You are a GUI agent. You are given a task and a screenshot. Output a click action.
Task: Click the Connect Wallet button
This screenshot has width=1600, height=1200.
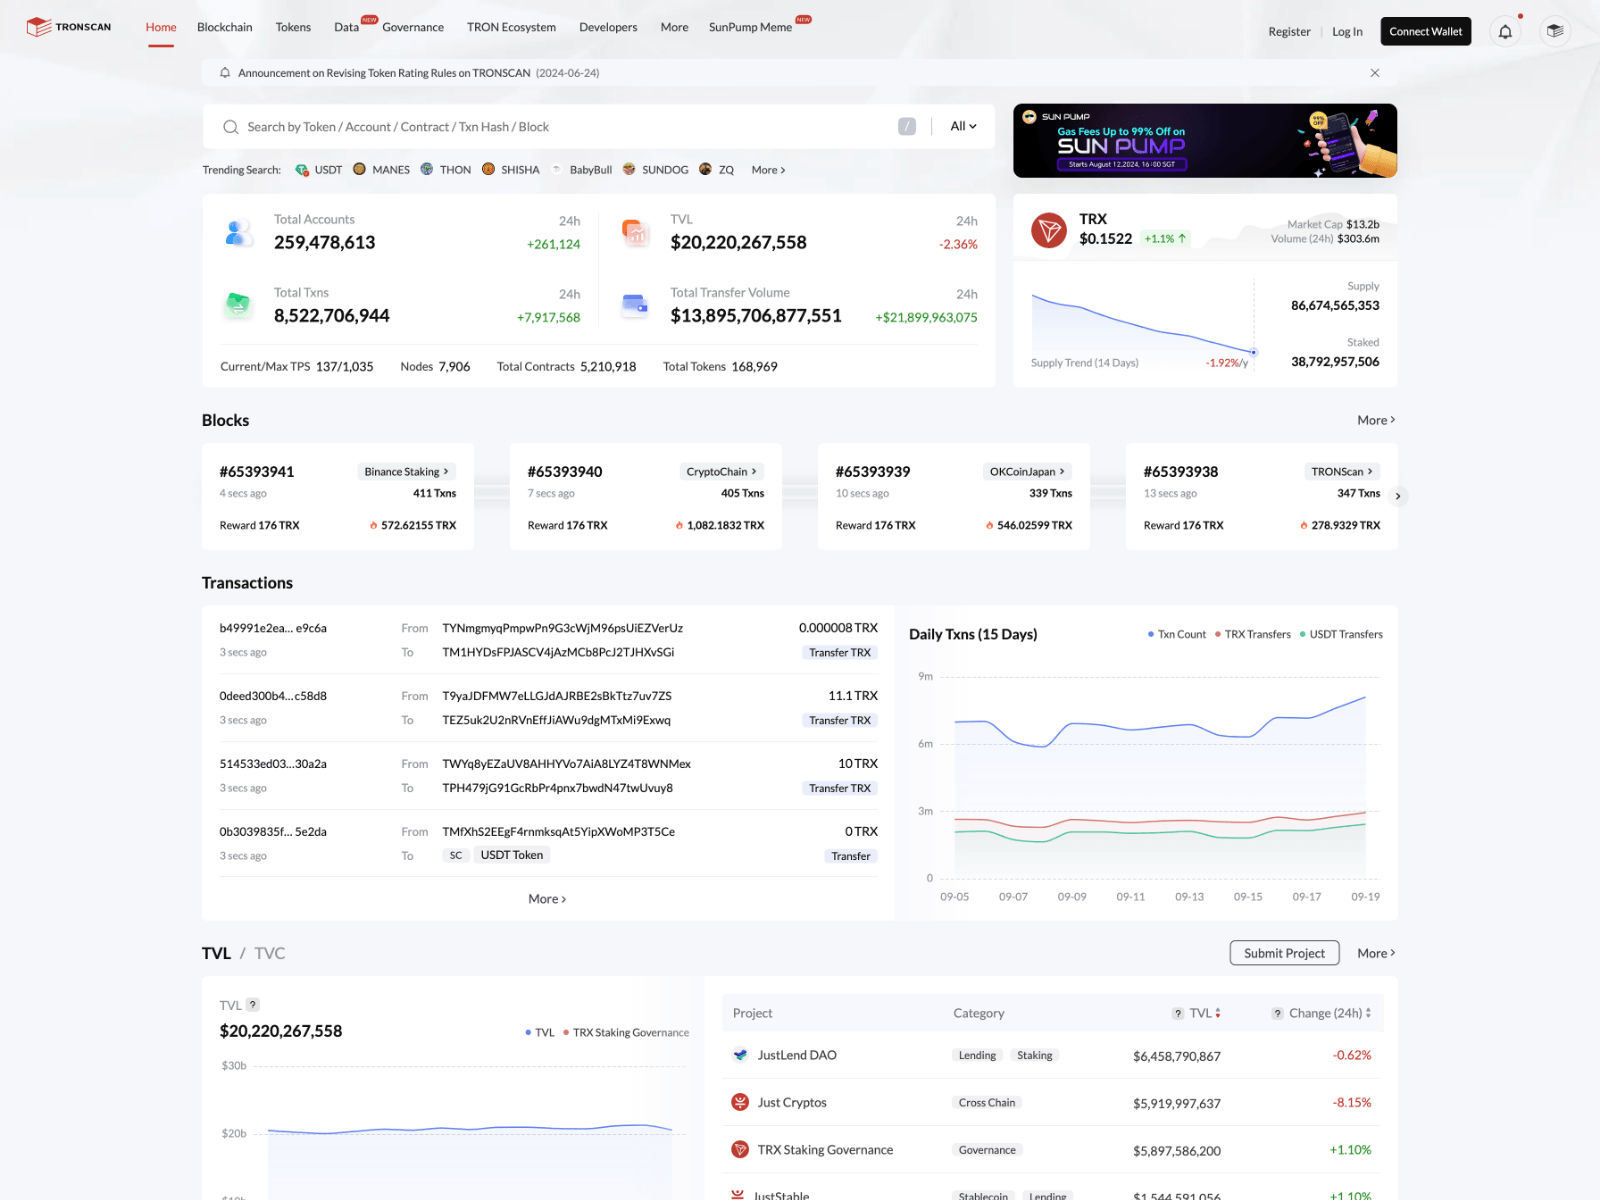click(1425, 32)
